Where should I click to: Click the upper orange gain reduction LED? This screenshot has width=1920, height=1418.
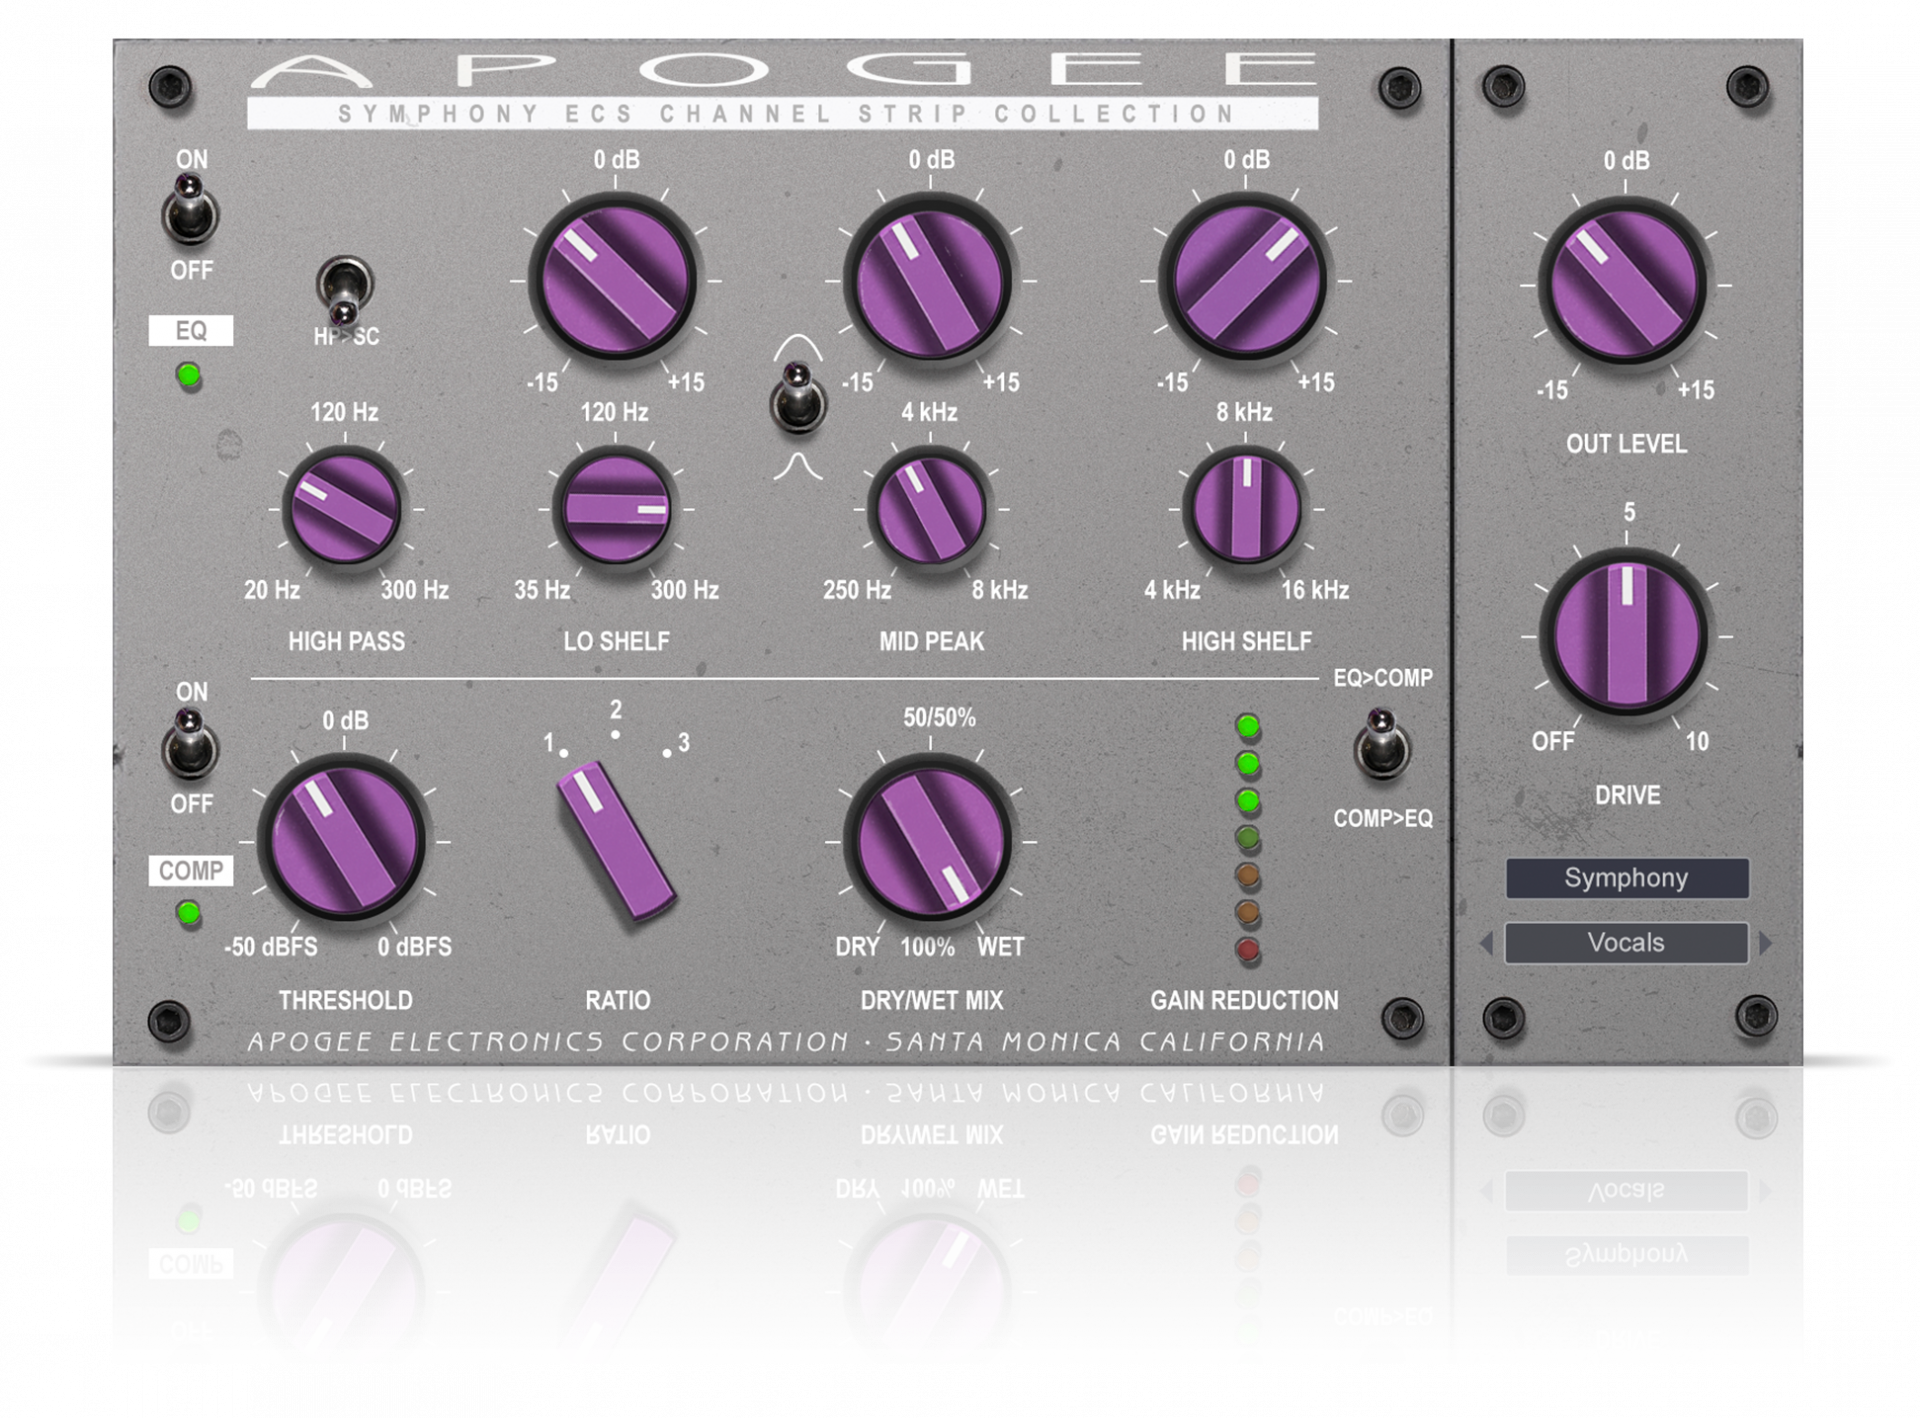tap(1247, 876)
